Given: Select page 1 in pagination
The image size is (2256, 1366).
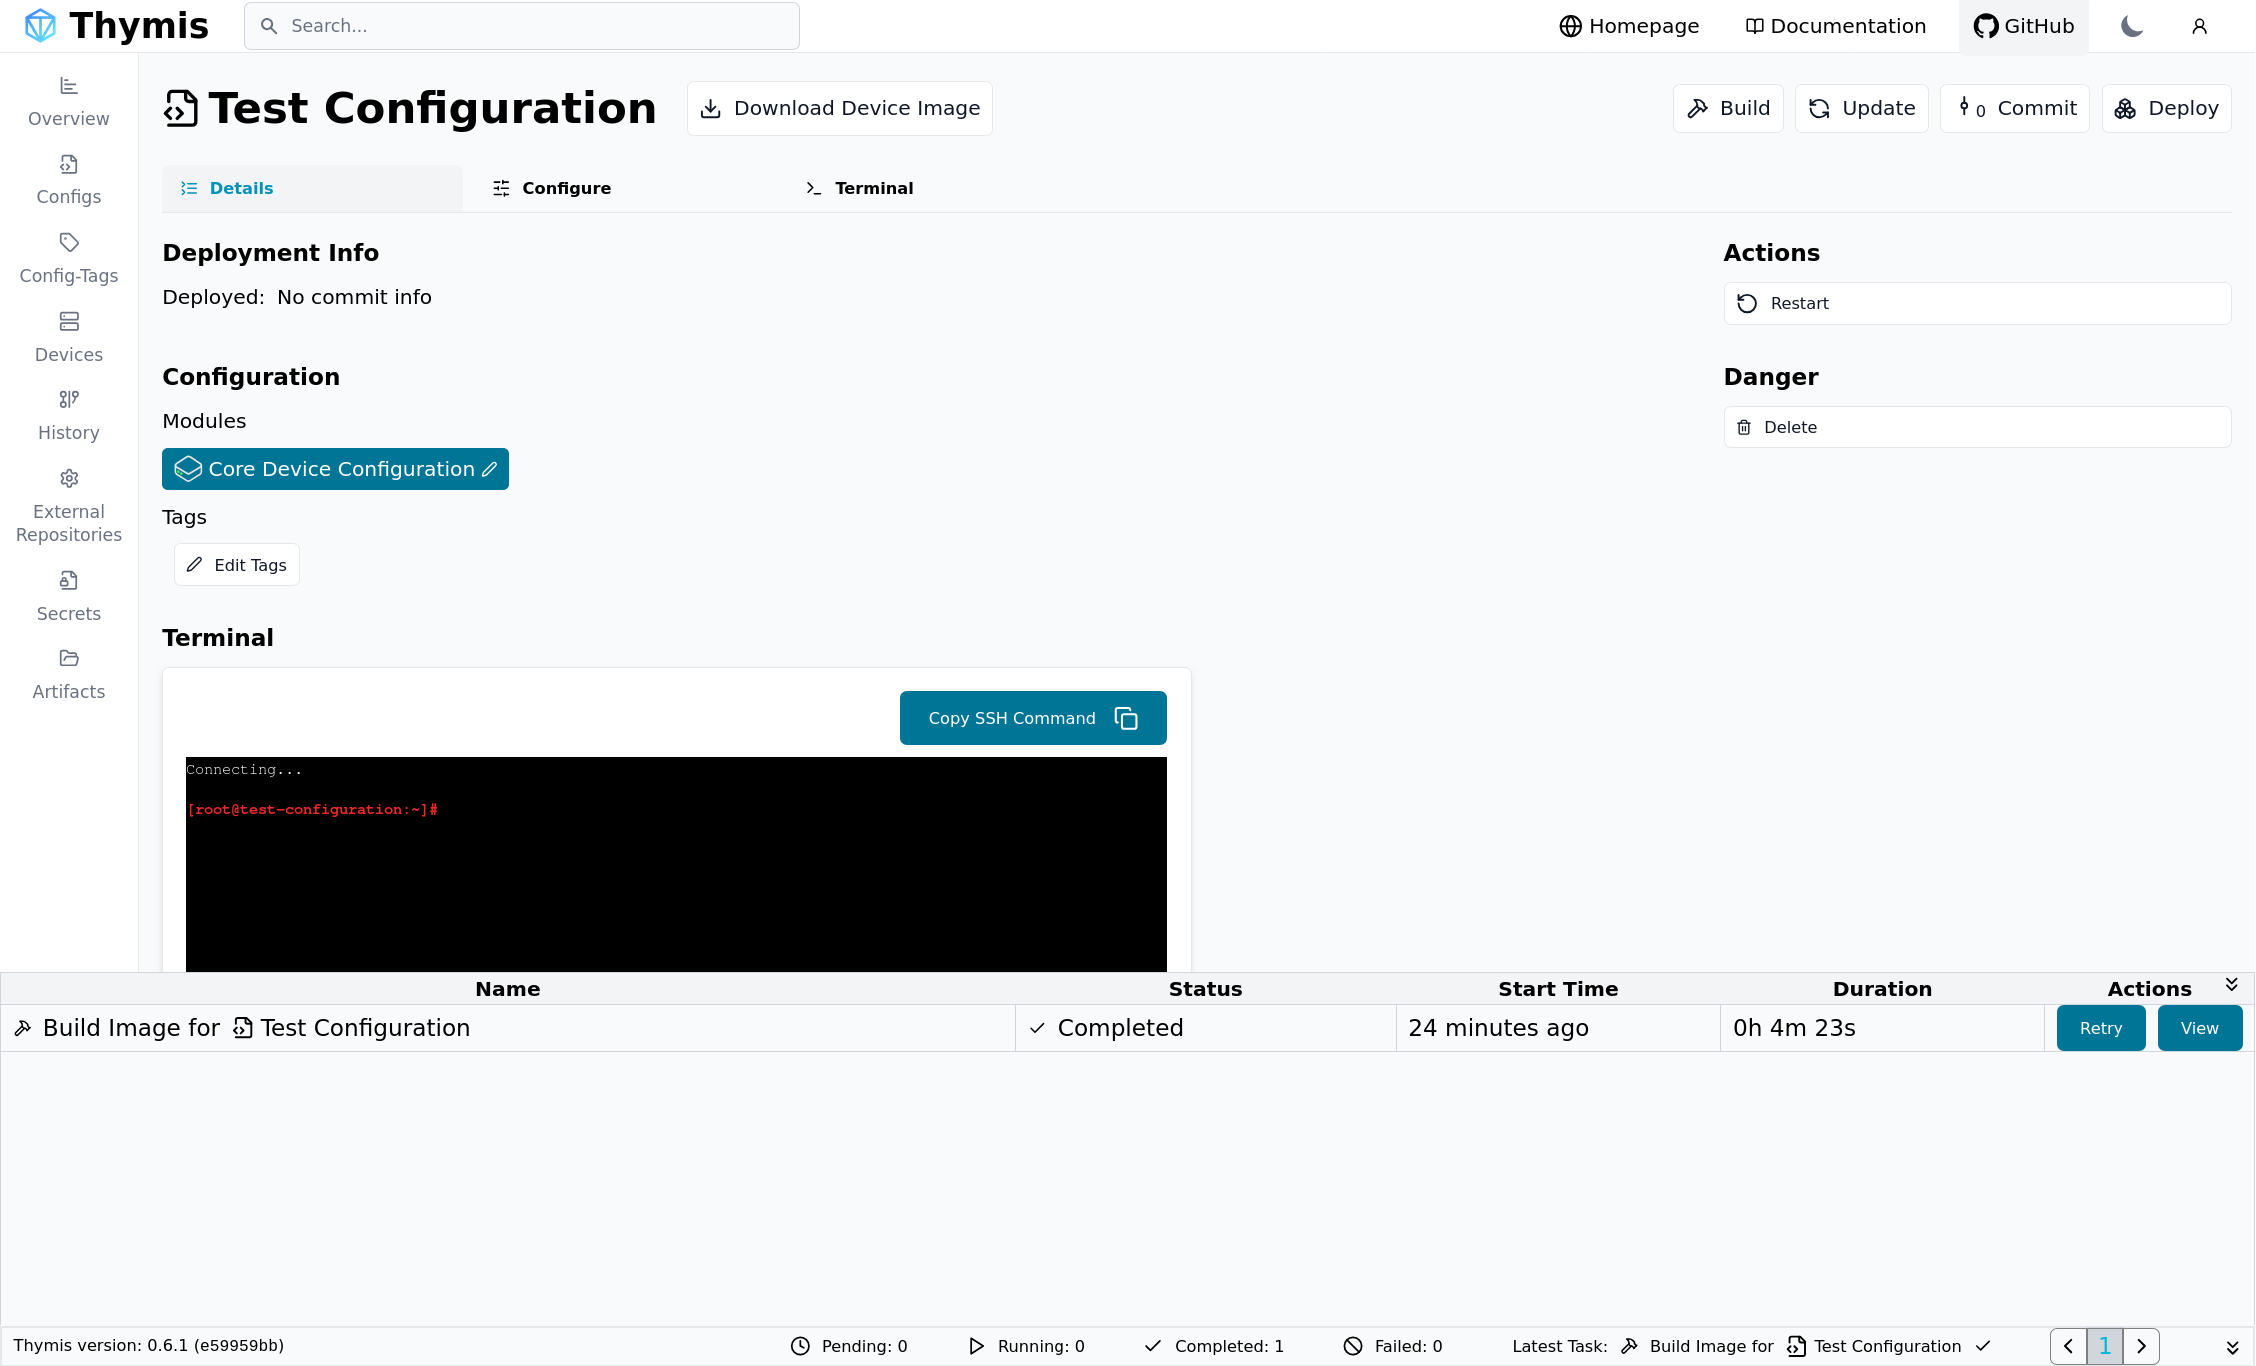Looking at the screenshot, I should (x=2104, y=1346).
